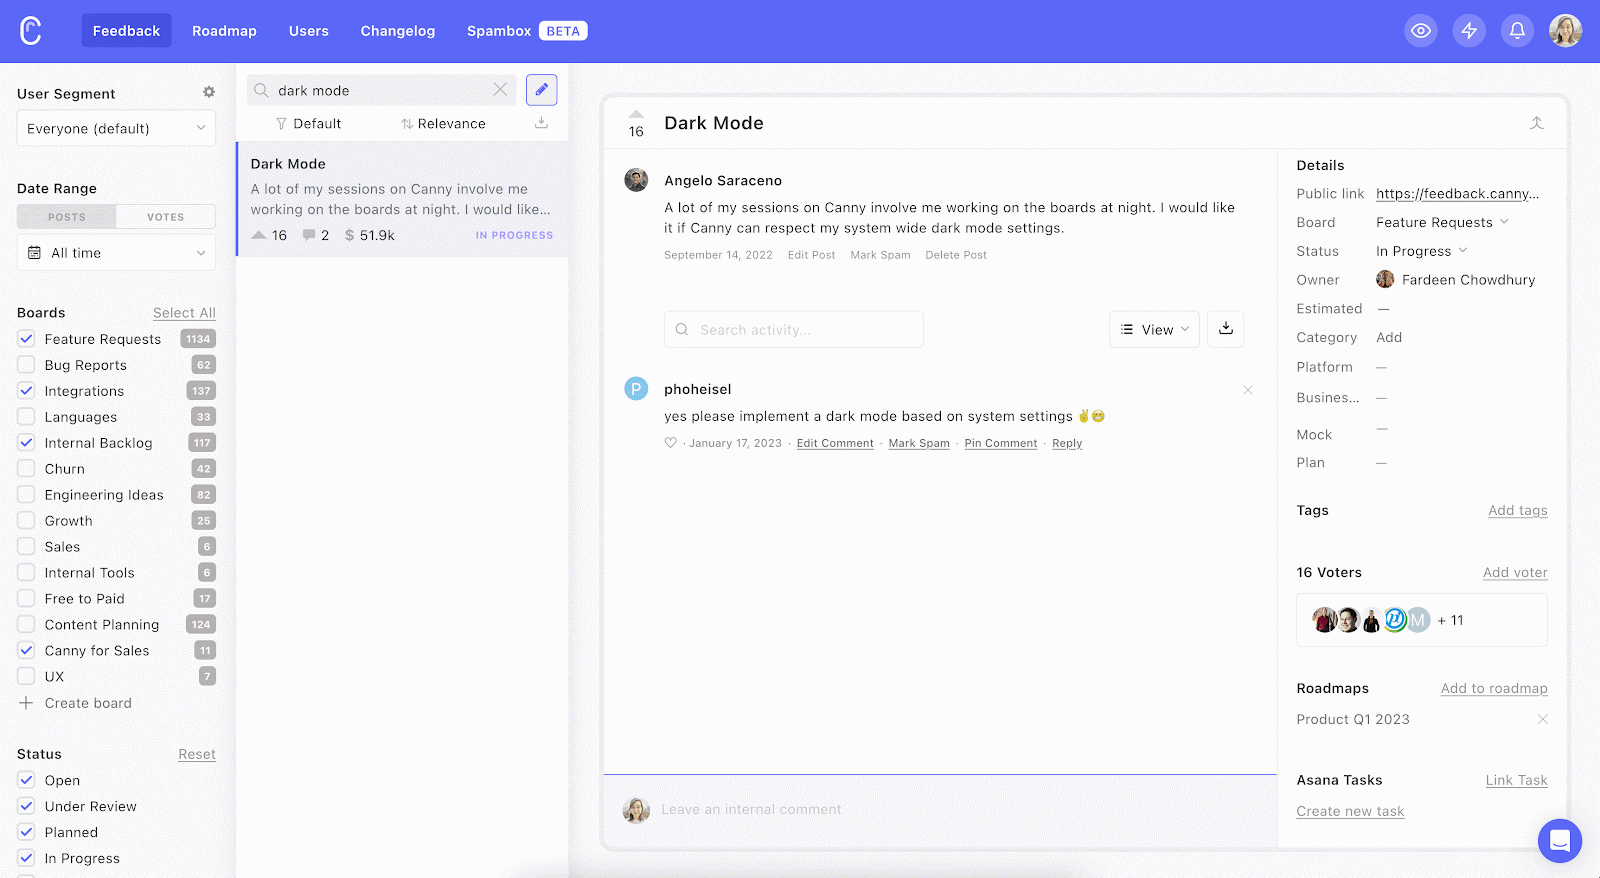The height and width of the screenshot is (878, 1600).
Task: Click the Default filter funnel icon
Action: click(281, 124)
